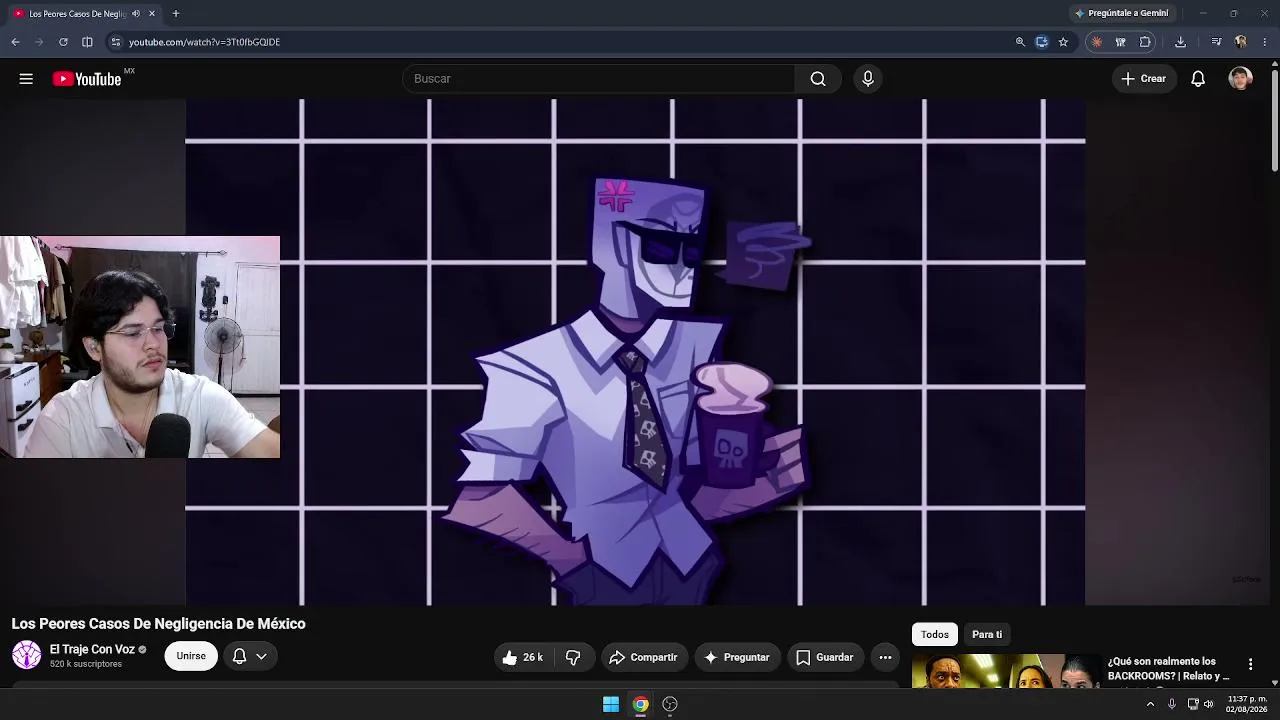Open the media controls icon in toolbar

[x=1216, y=42]
